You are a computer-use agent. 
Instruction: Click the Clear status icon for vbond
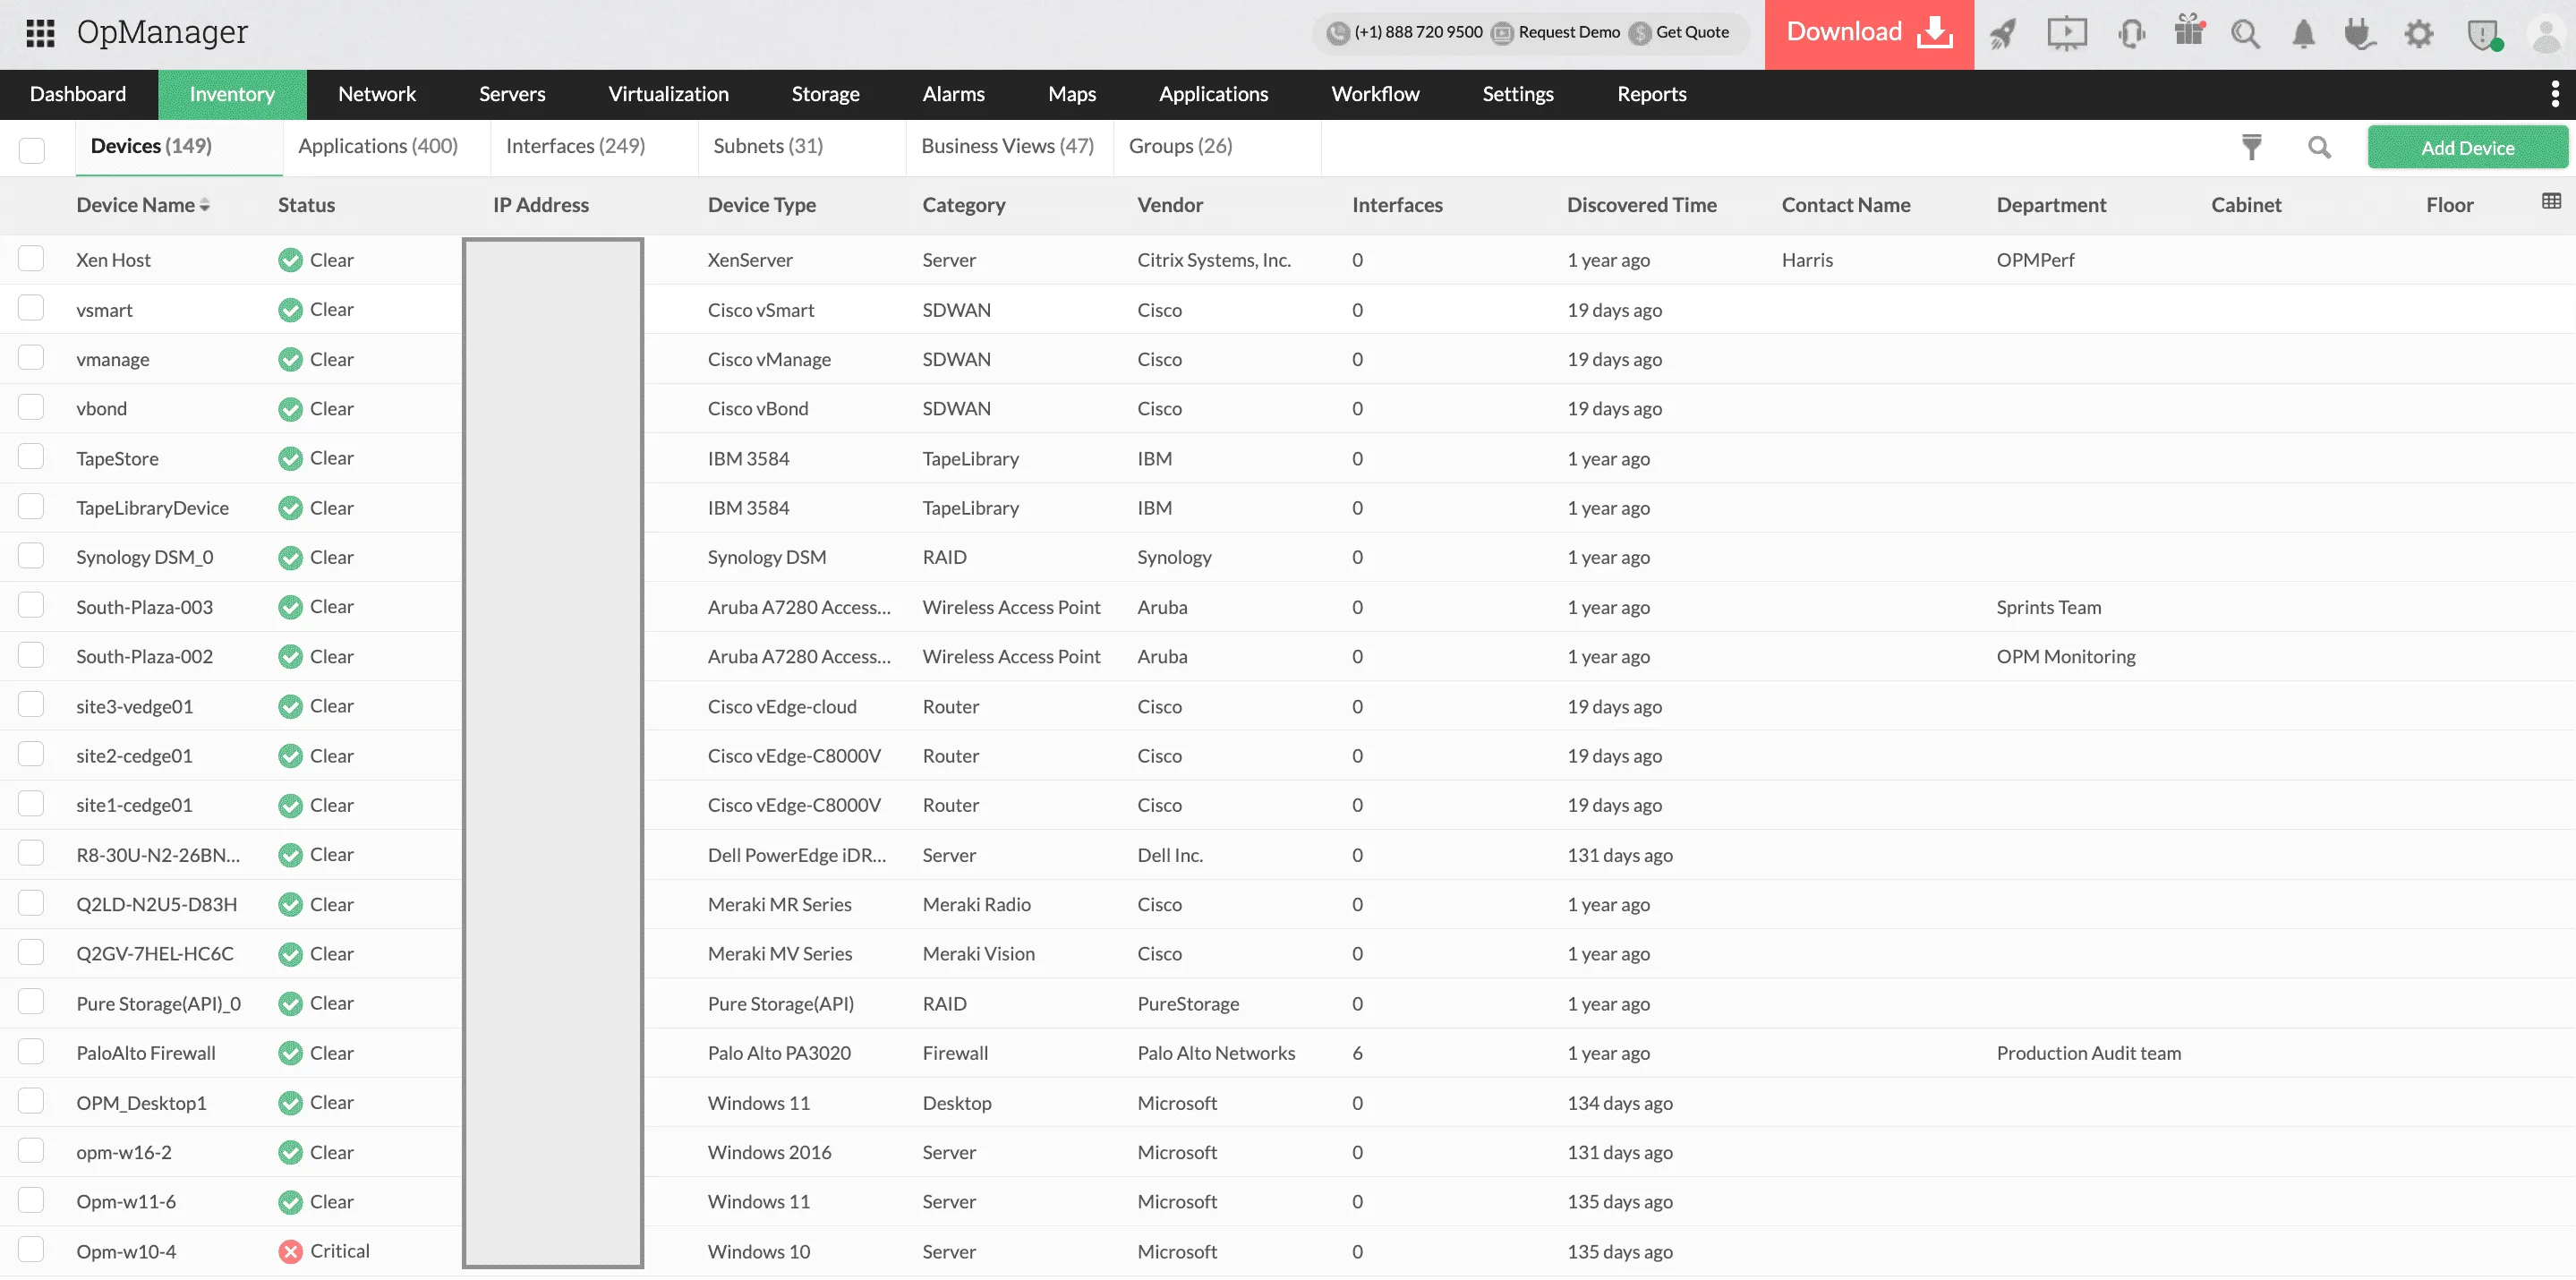click(290, 409)
